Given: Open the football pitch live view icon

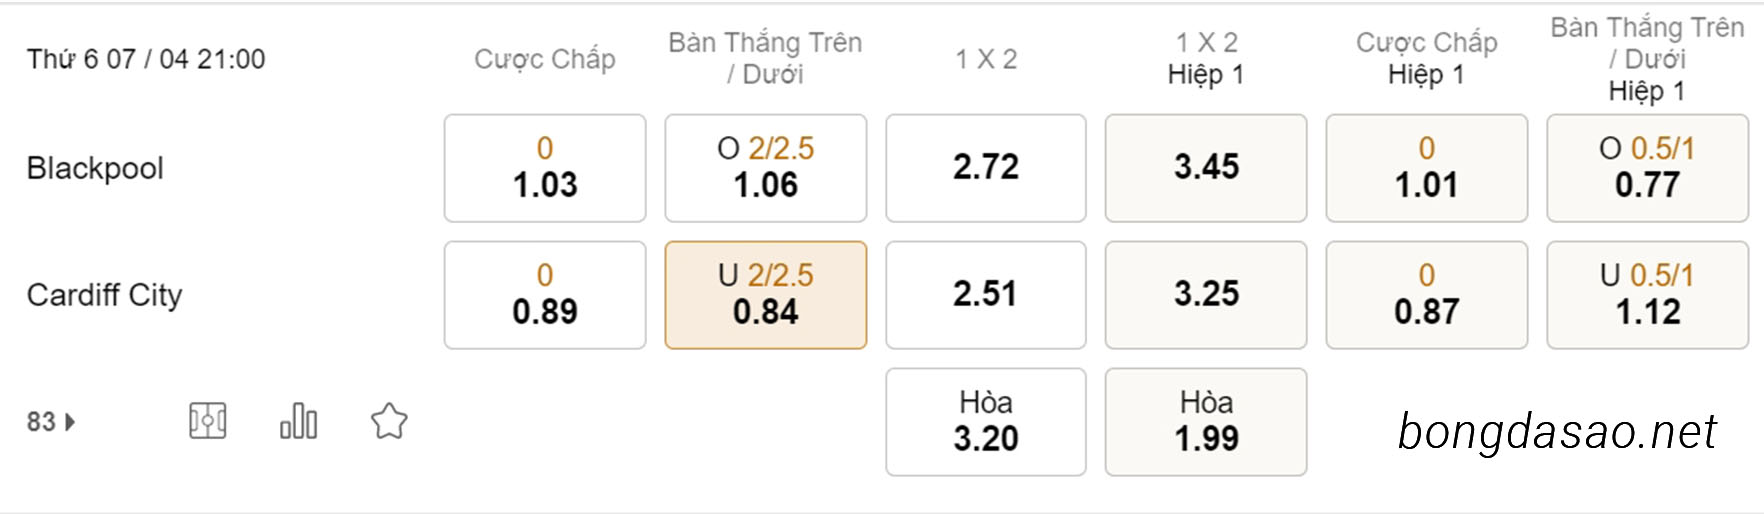Looking at the screenshot, I should [x=207, y=421].
